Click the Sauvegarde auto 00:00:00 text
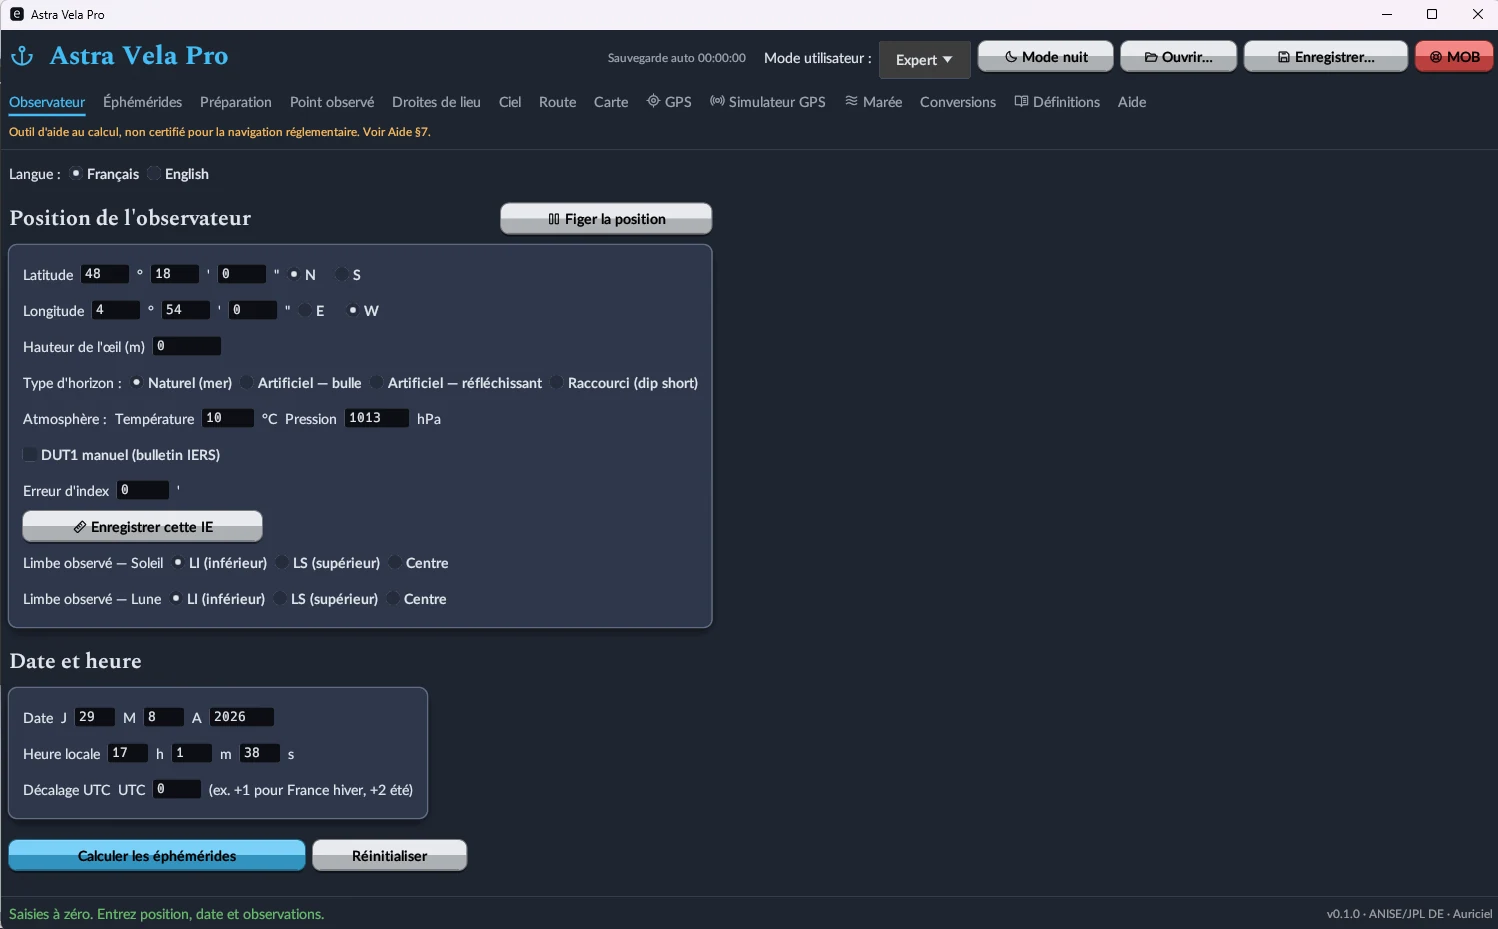1498x929 pixels. [x=677, y=58]
